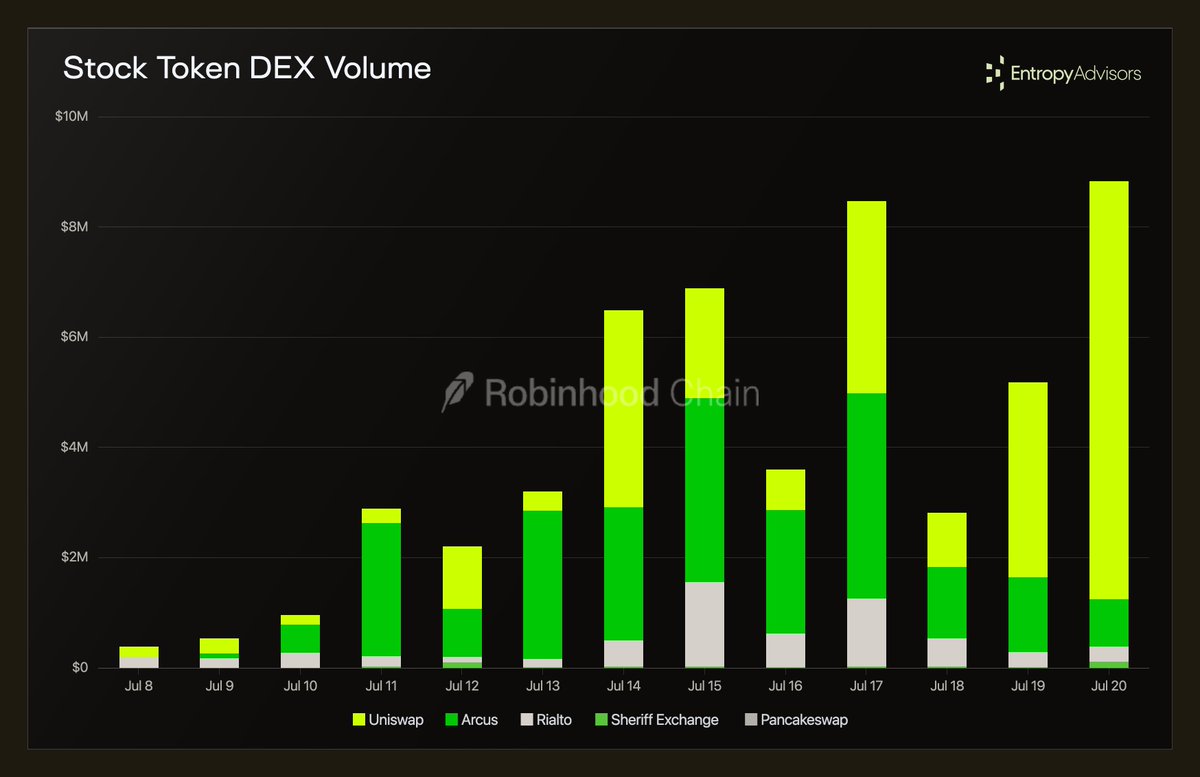
Task: Toggle the Sheriff Exchange legend label
Action: 665,720
